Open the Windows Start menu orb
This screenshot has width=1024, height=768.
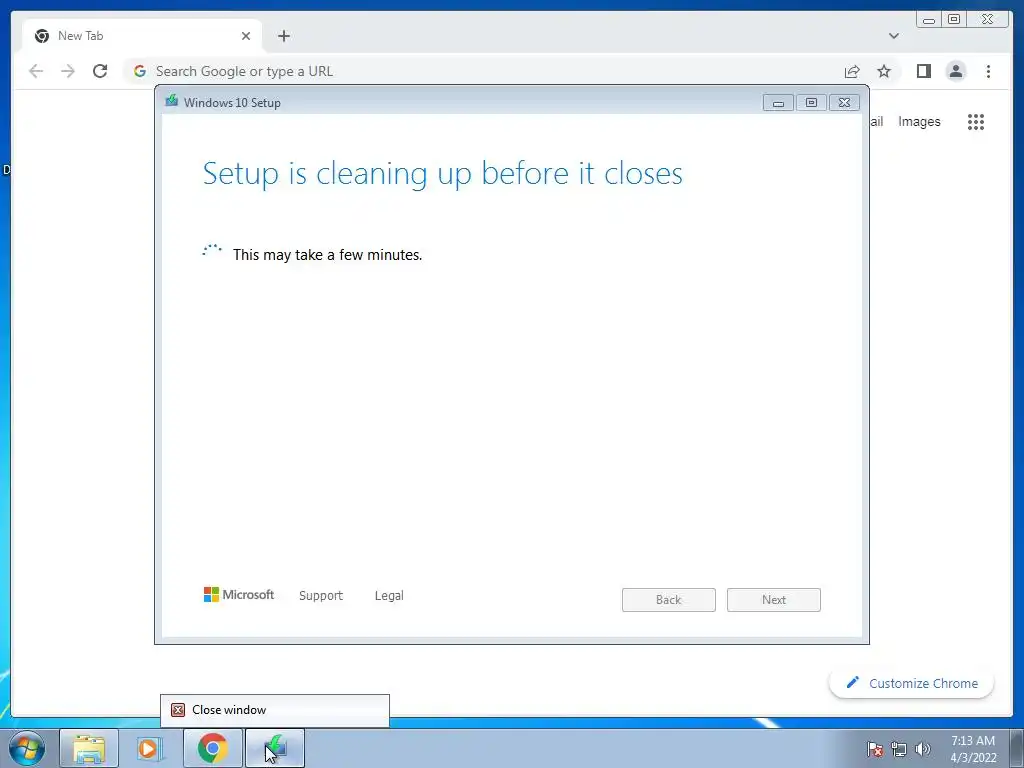pyautogui.click(x=27, y=748)
